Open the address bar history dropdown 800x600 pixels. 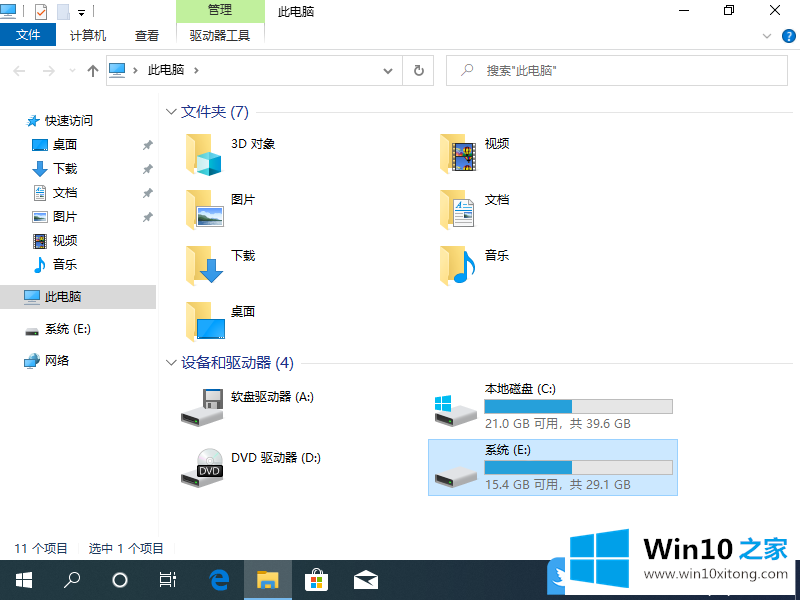click(x=388, y=71)
